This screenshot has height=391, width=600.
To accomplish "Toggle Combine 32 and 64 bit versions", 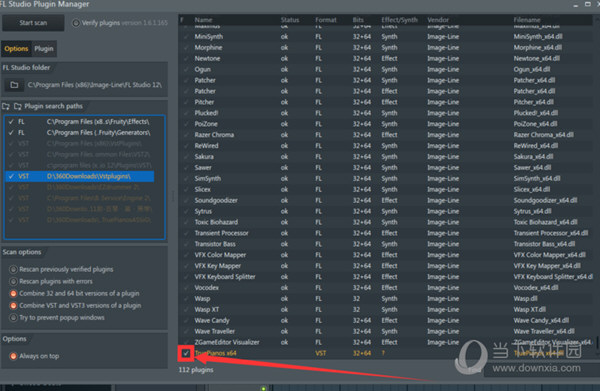I will click(x=13, y=293).
